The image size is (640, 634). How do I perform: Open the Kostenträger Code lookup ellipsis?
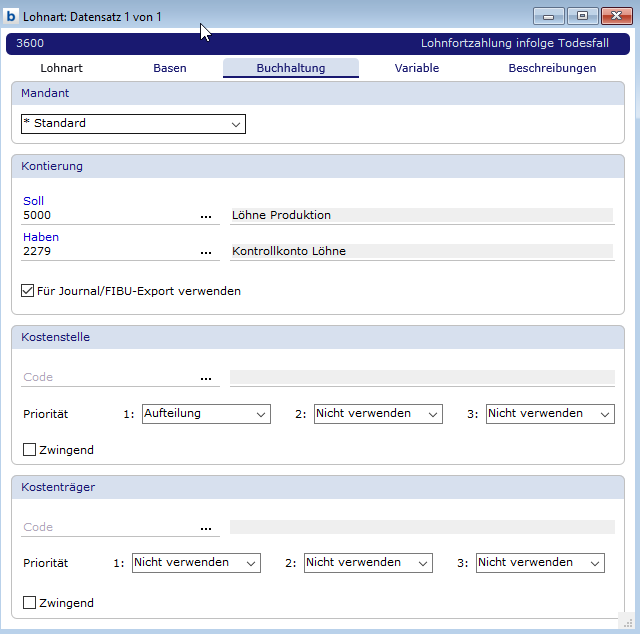tap(206, 528)
